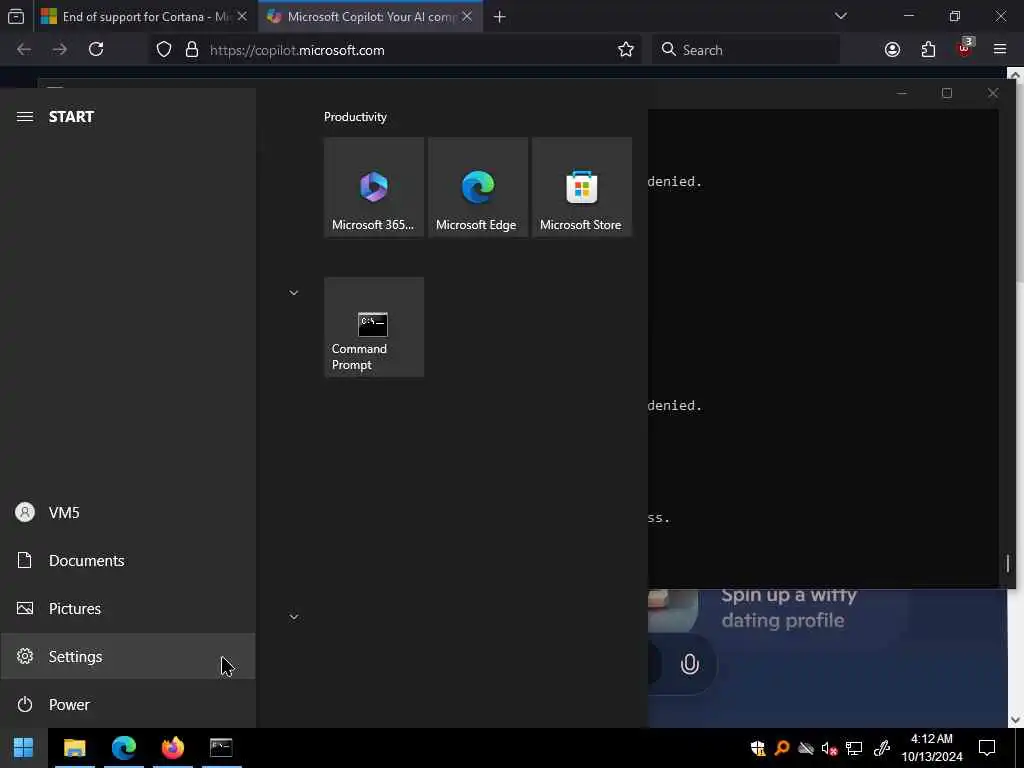Open the Power options menu

coord(128,705)
